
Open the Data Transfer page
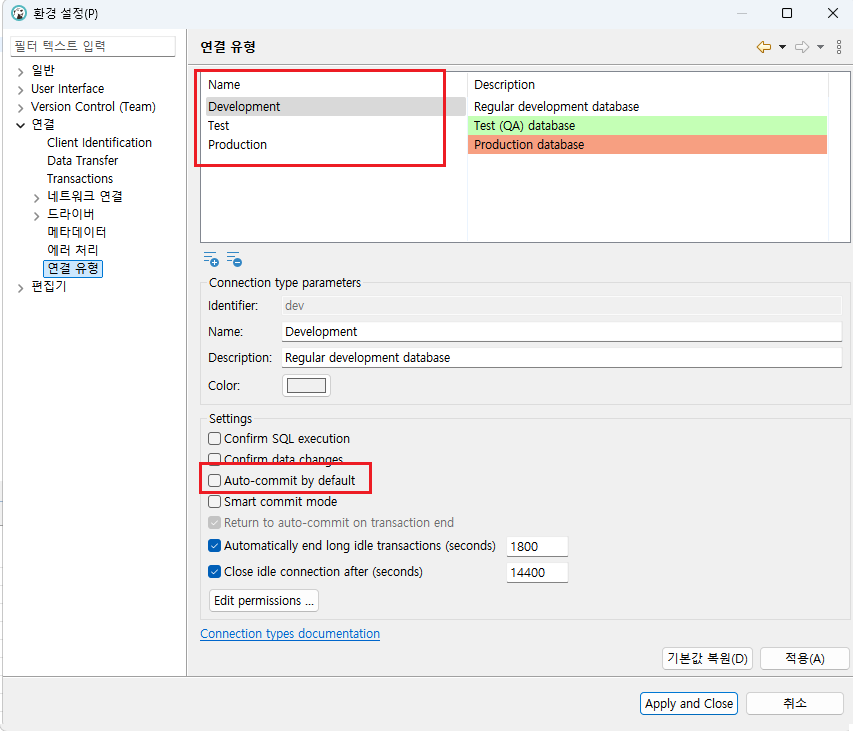click(x=82, y=160)
